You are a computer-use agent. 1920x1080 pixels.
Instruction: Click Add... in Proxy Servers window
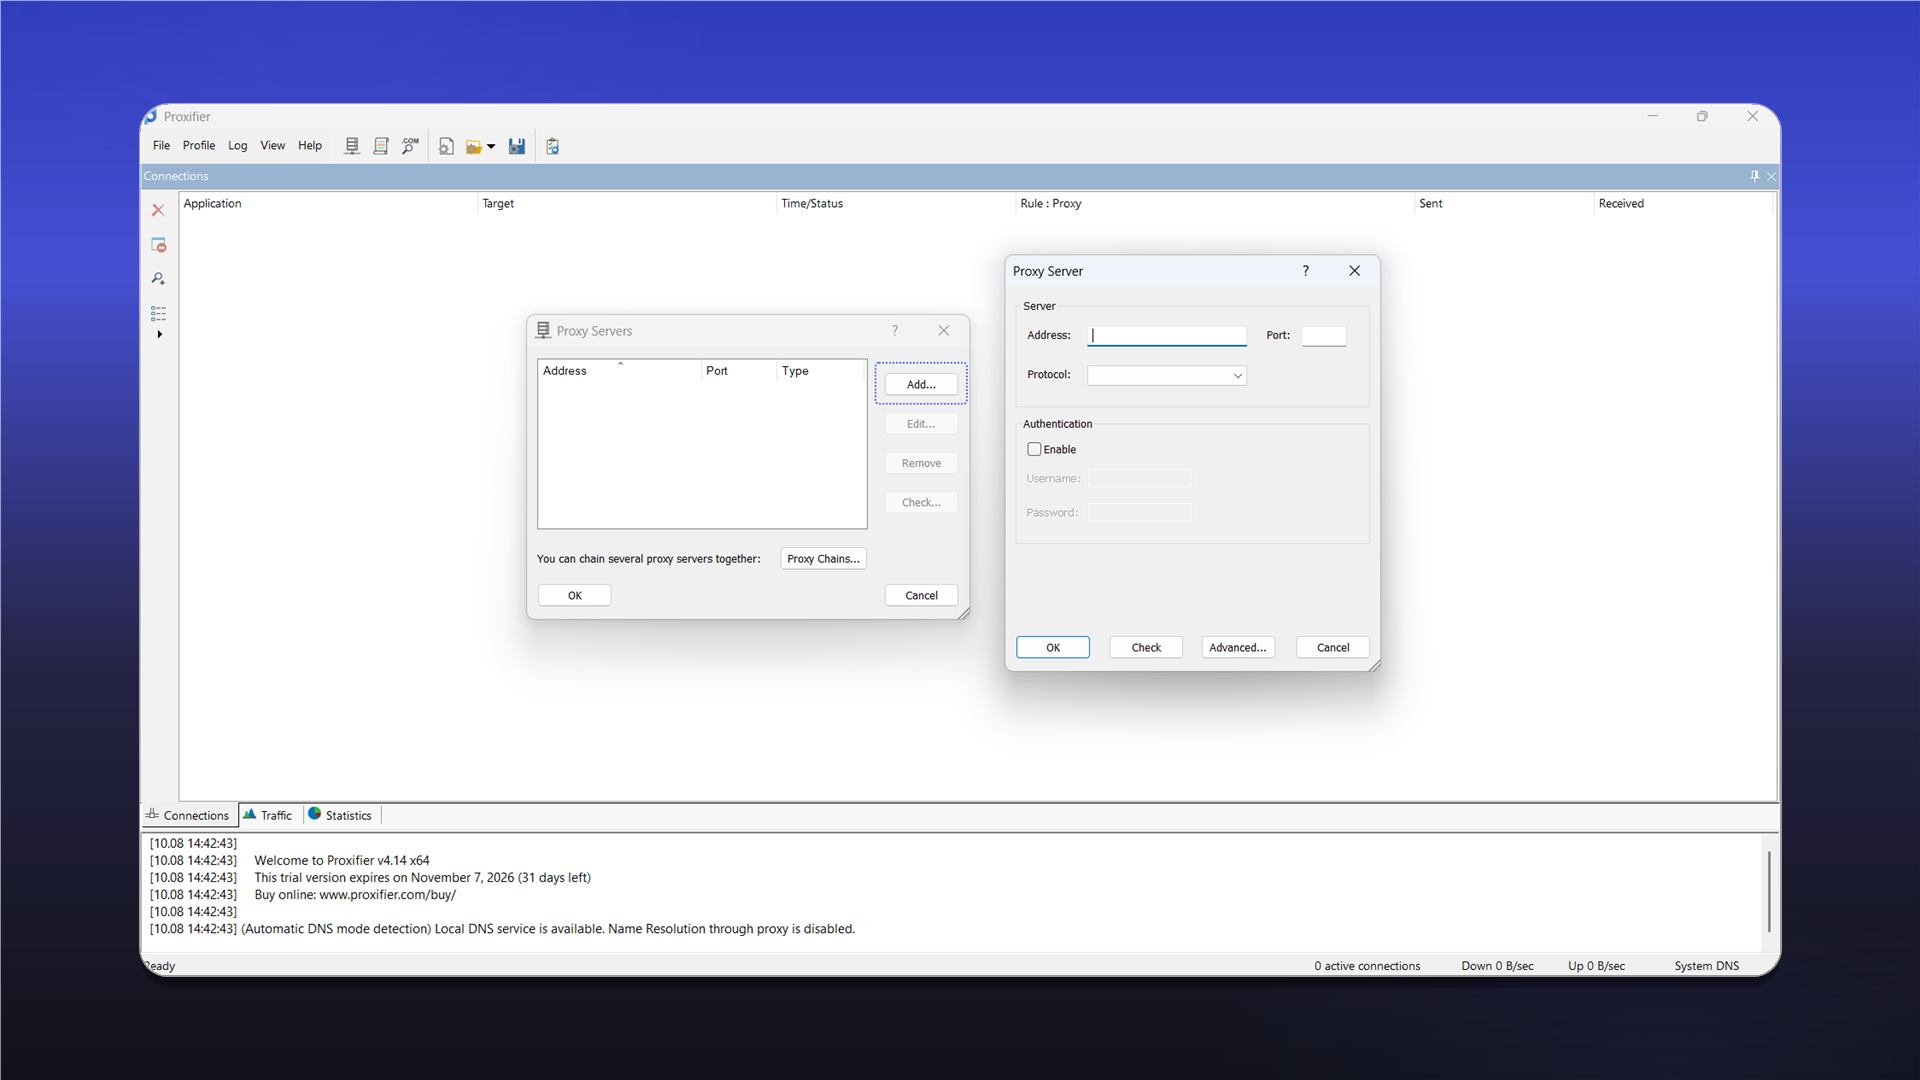point(921,384)
